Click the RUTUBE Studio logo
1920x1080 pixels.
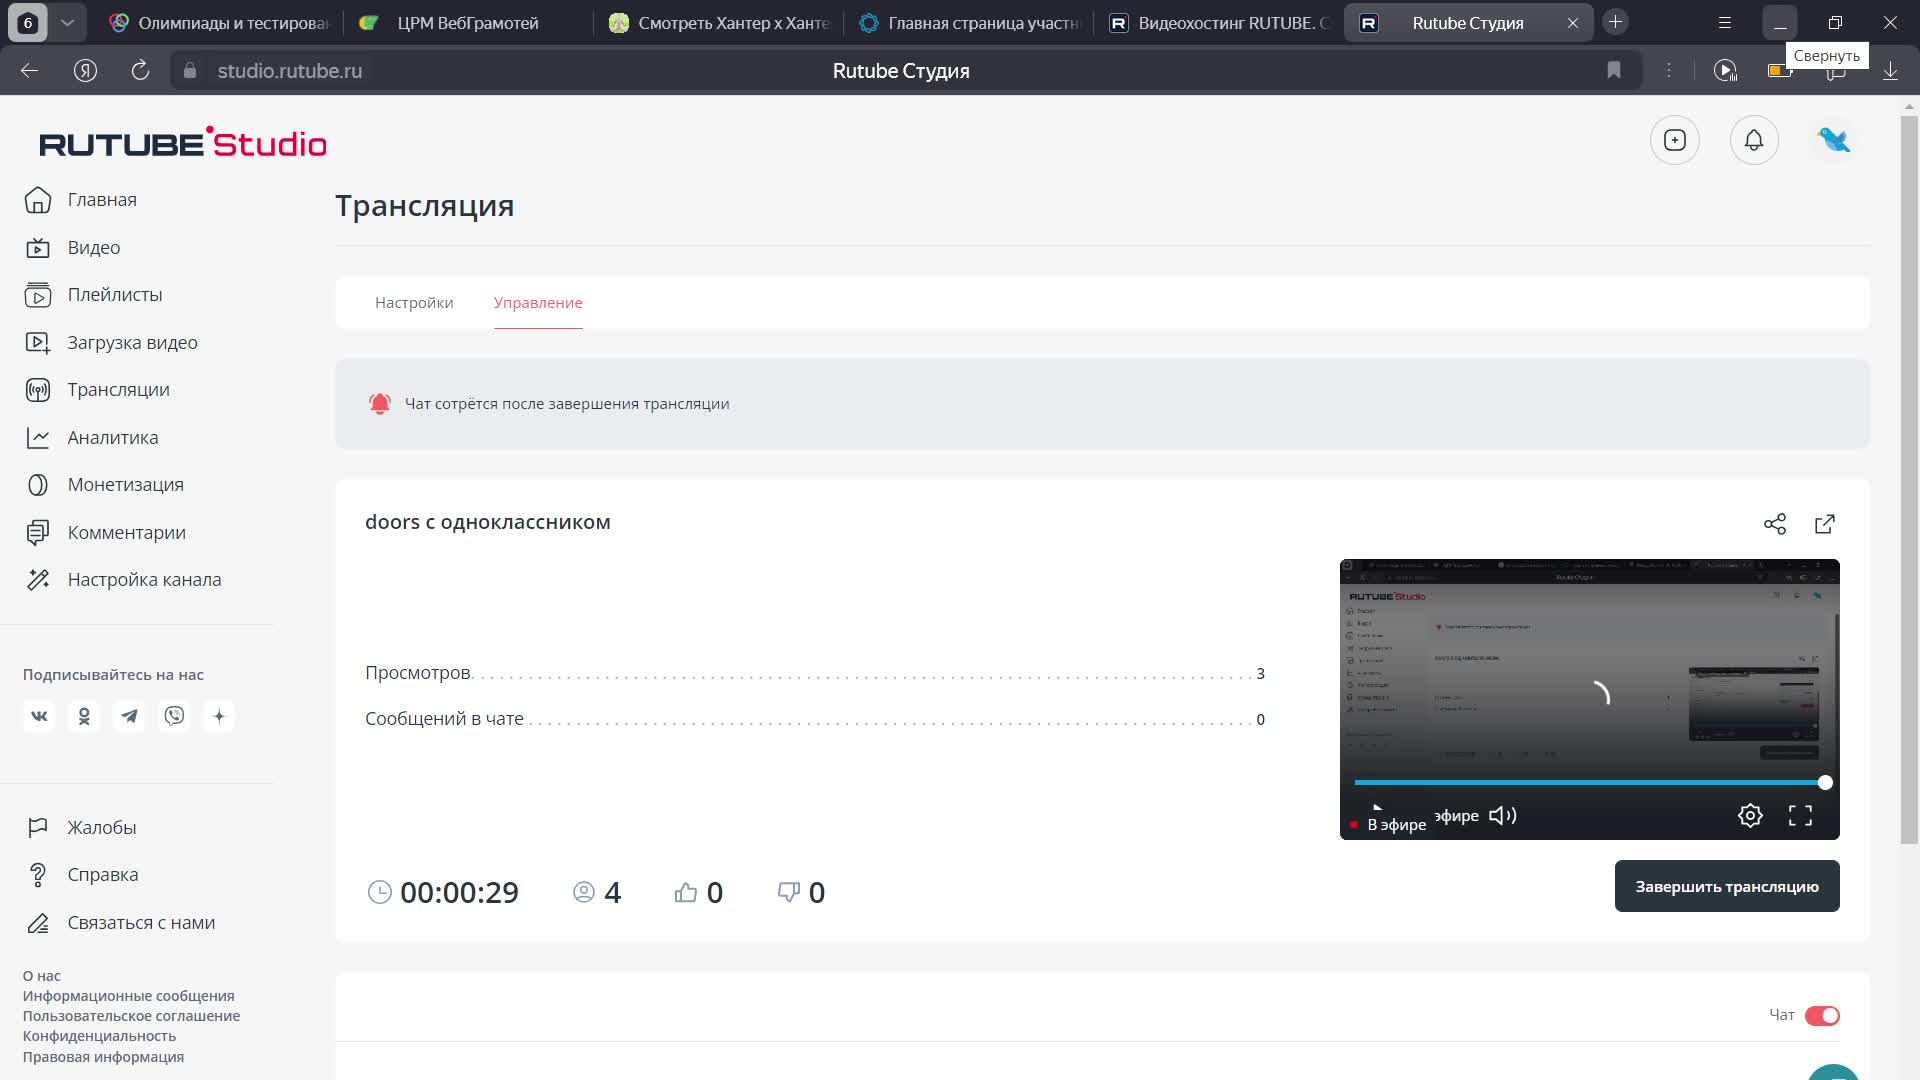[x=183, y=143]
